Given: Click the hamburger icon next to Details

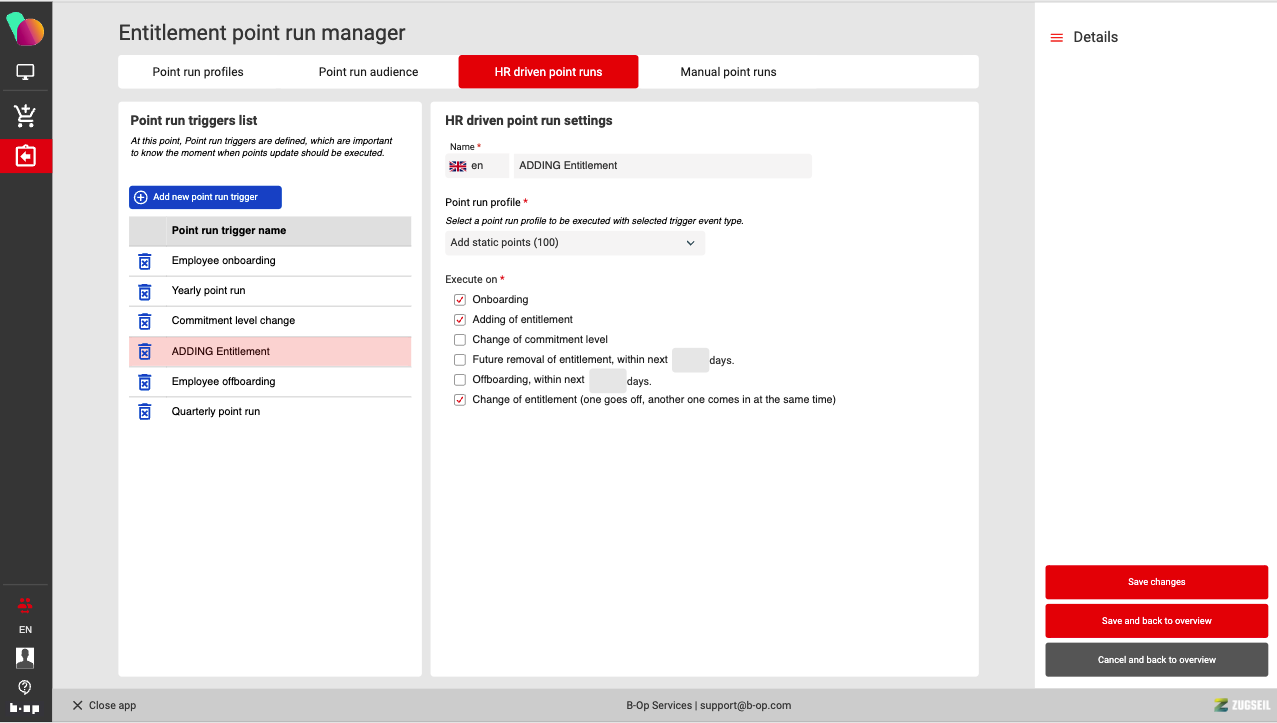Looking at the screenshot, I should 1056,38.
